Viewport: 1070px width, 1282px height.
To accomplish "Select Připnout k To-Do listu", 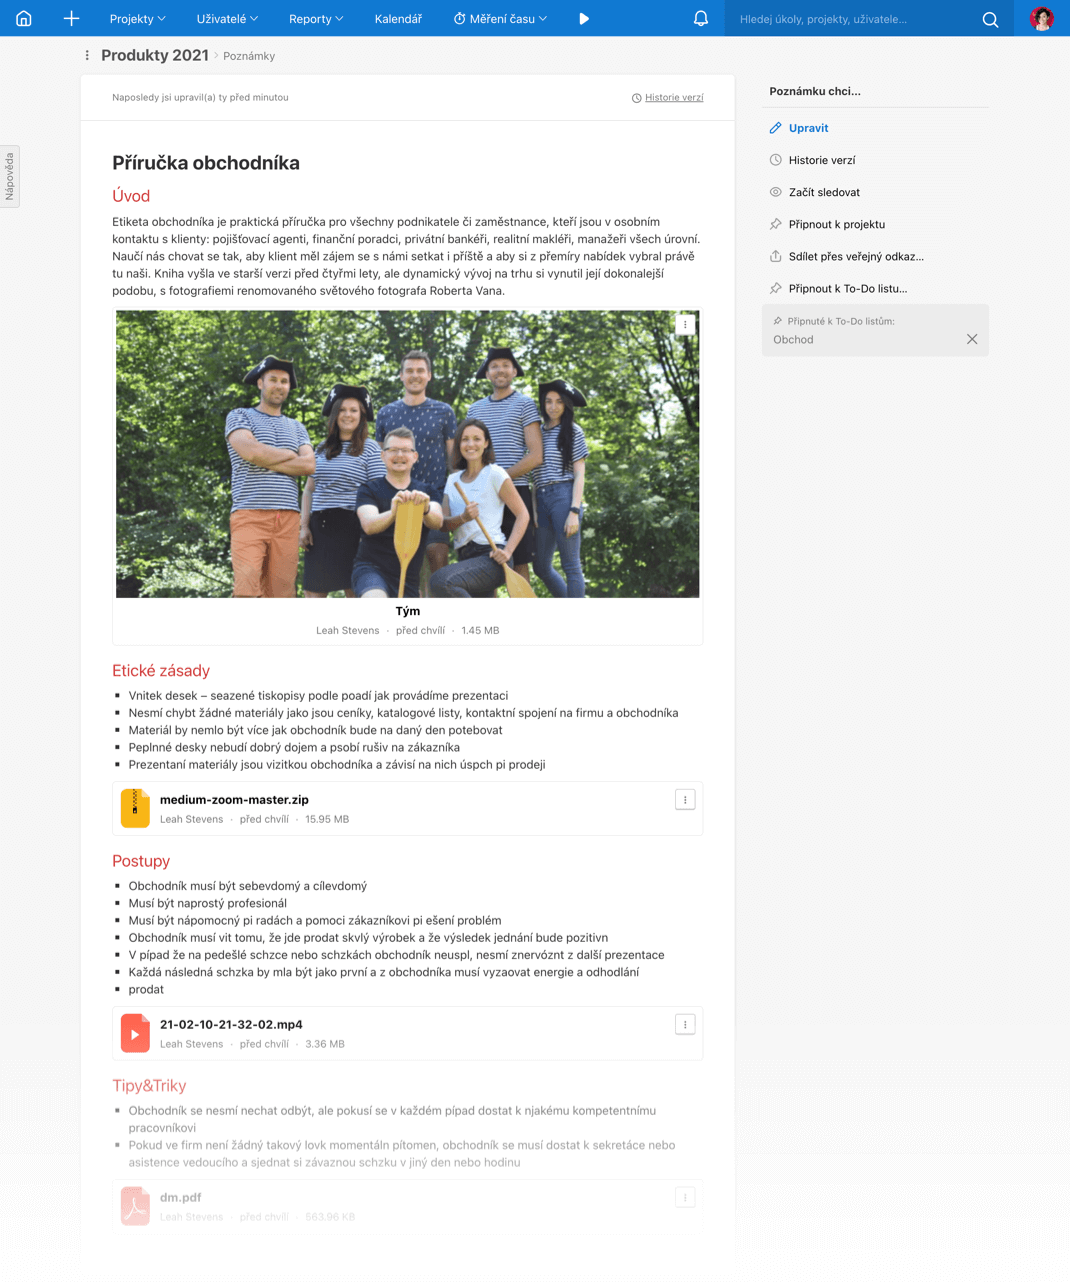I will [x=848, y=288].
